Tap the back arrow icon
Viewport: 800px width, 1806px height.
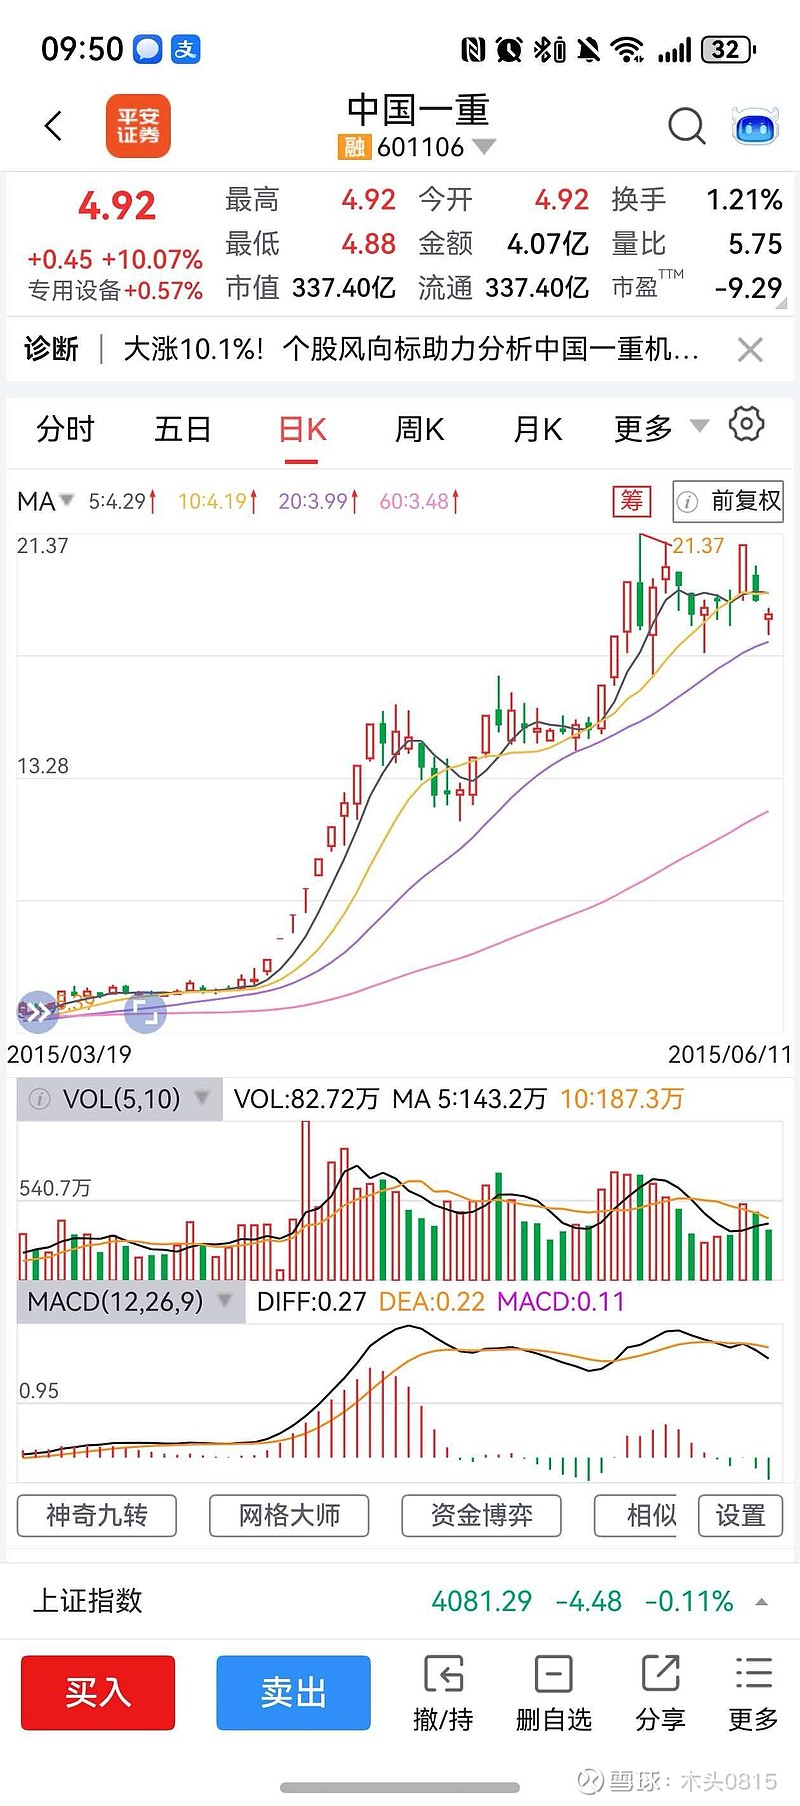click(x=54, y=126)
